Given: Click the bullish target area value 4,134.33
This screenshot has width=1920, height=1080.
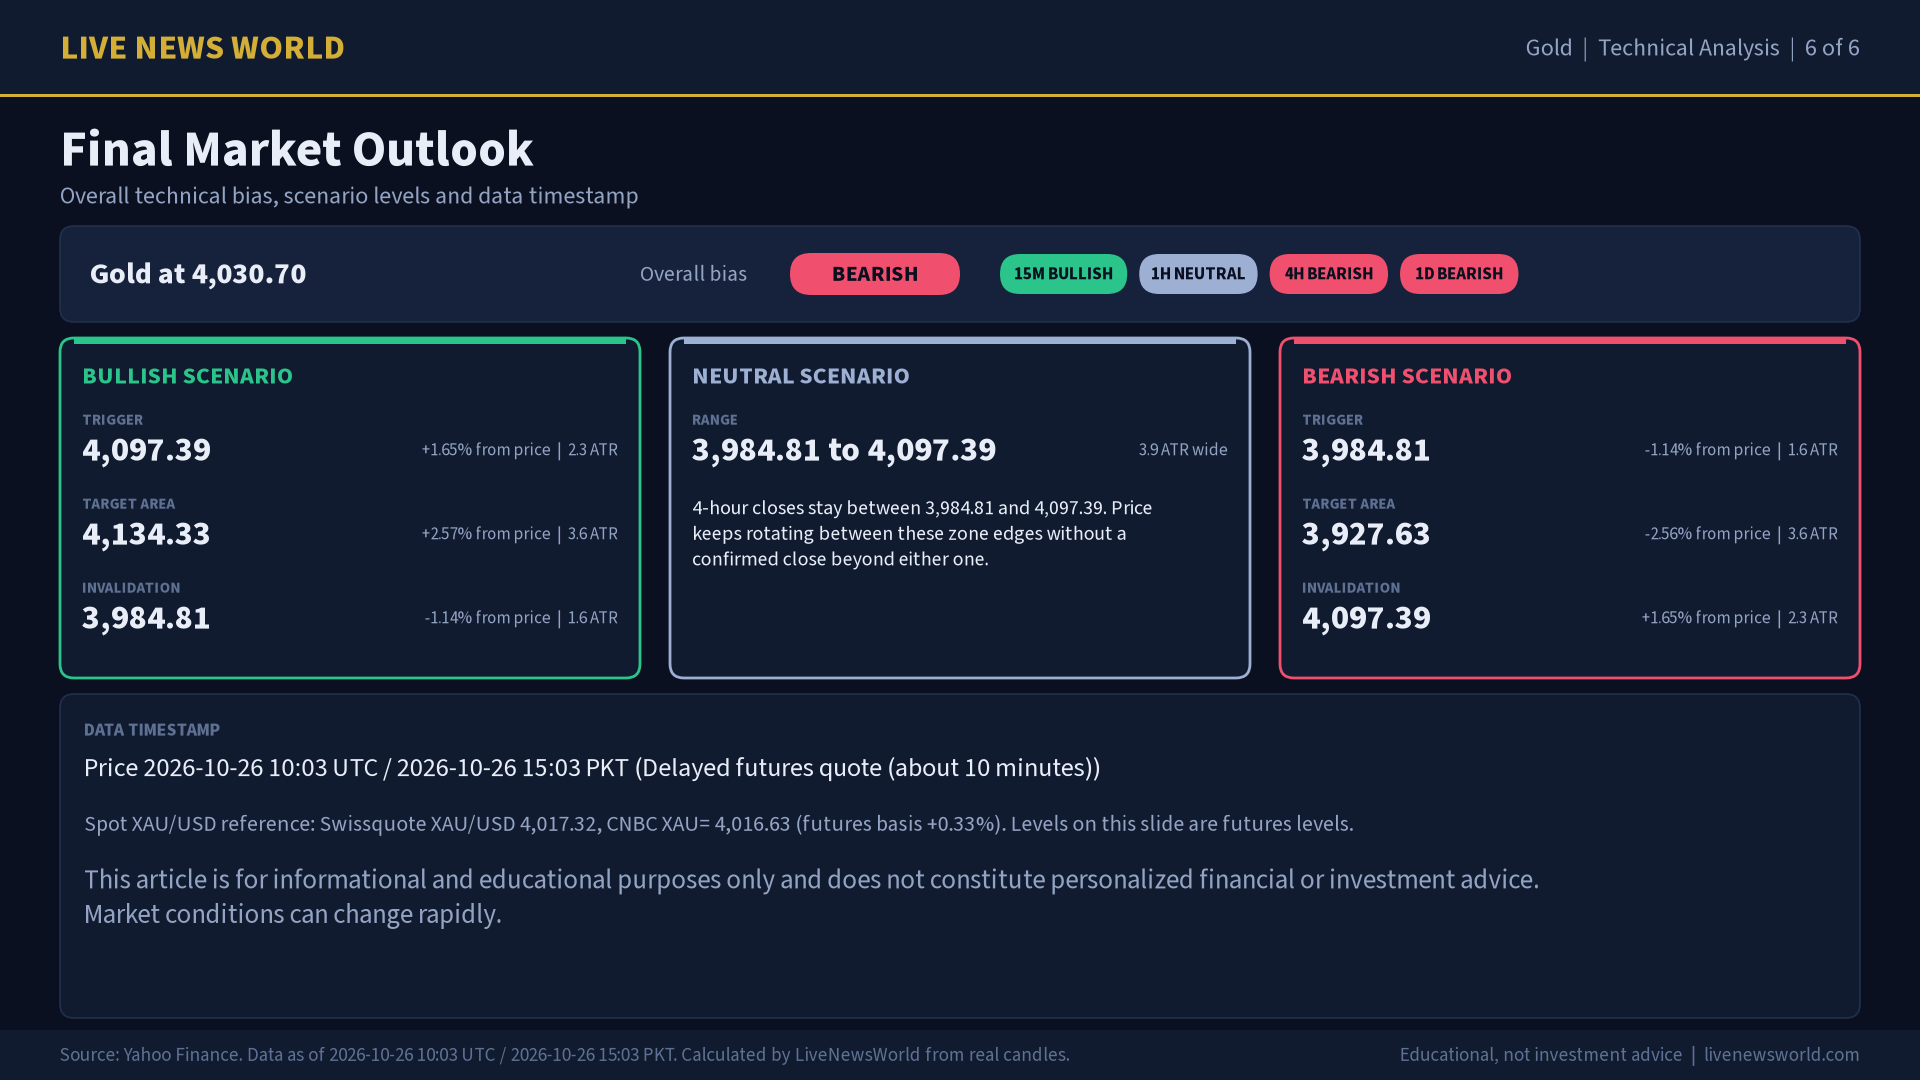Looking at the screenshot, I should 146,534.
